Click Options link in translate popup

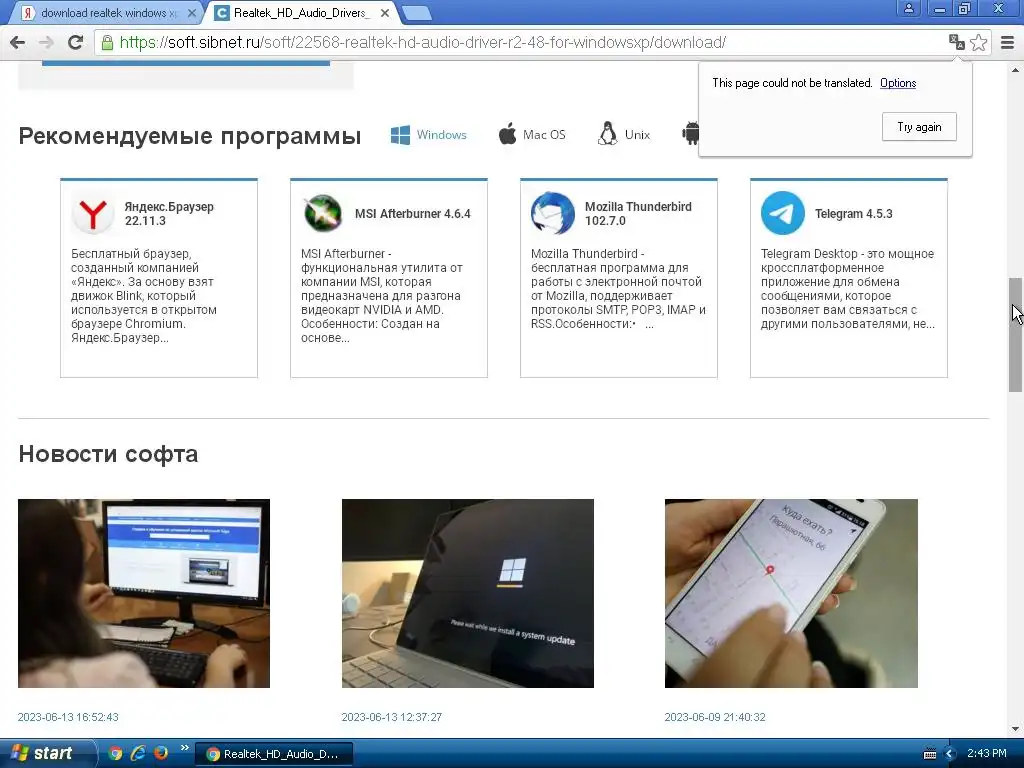898,83
